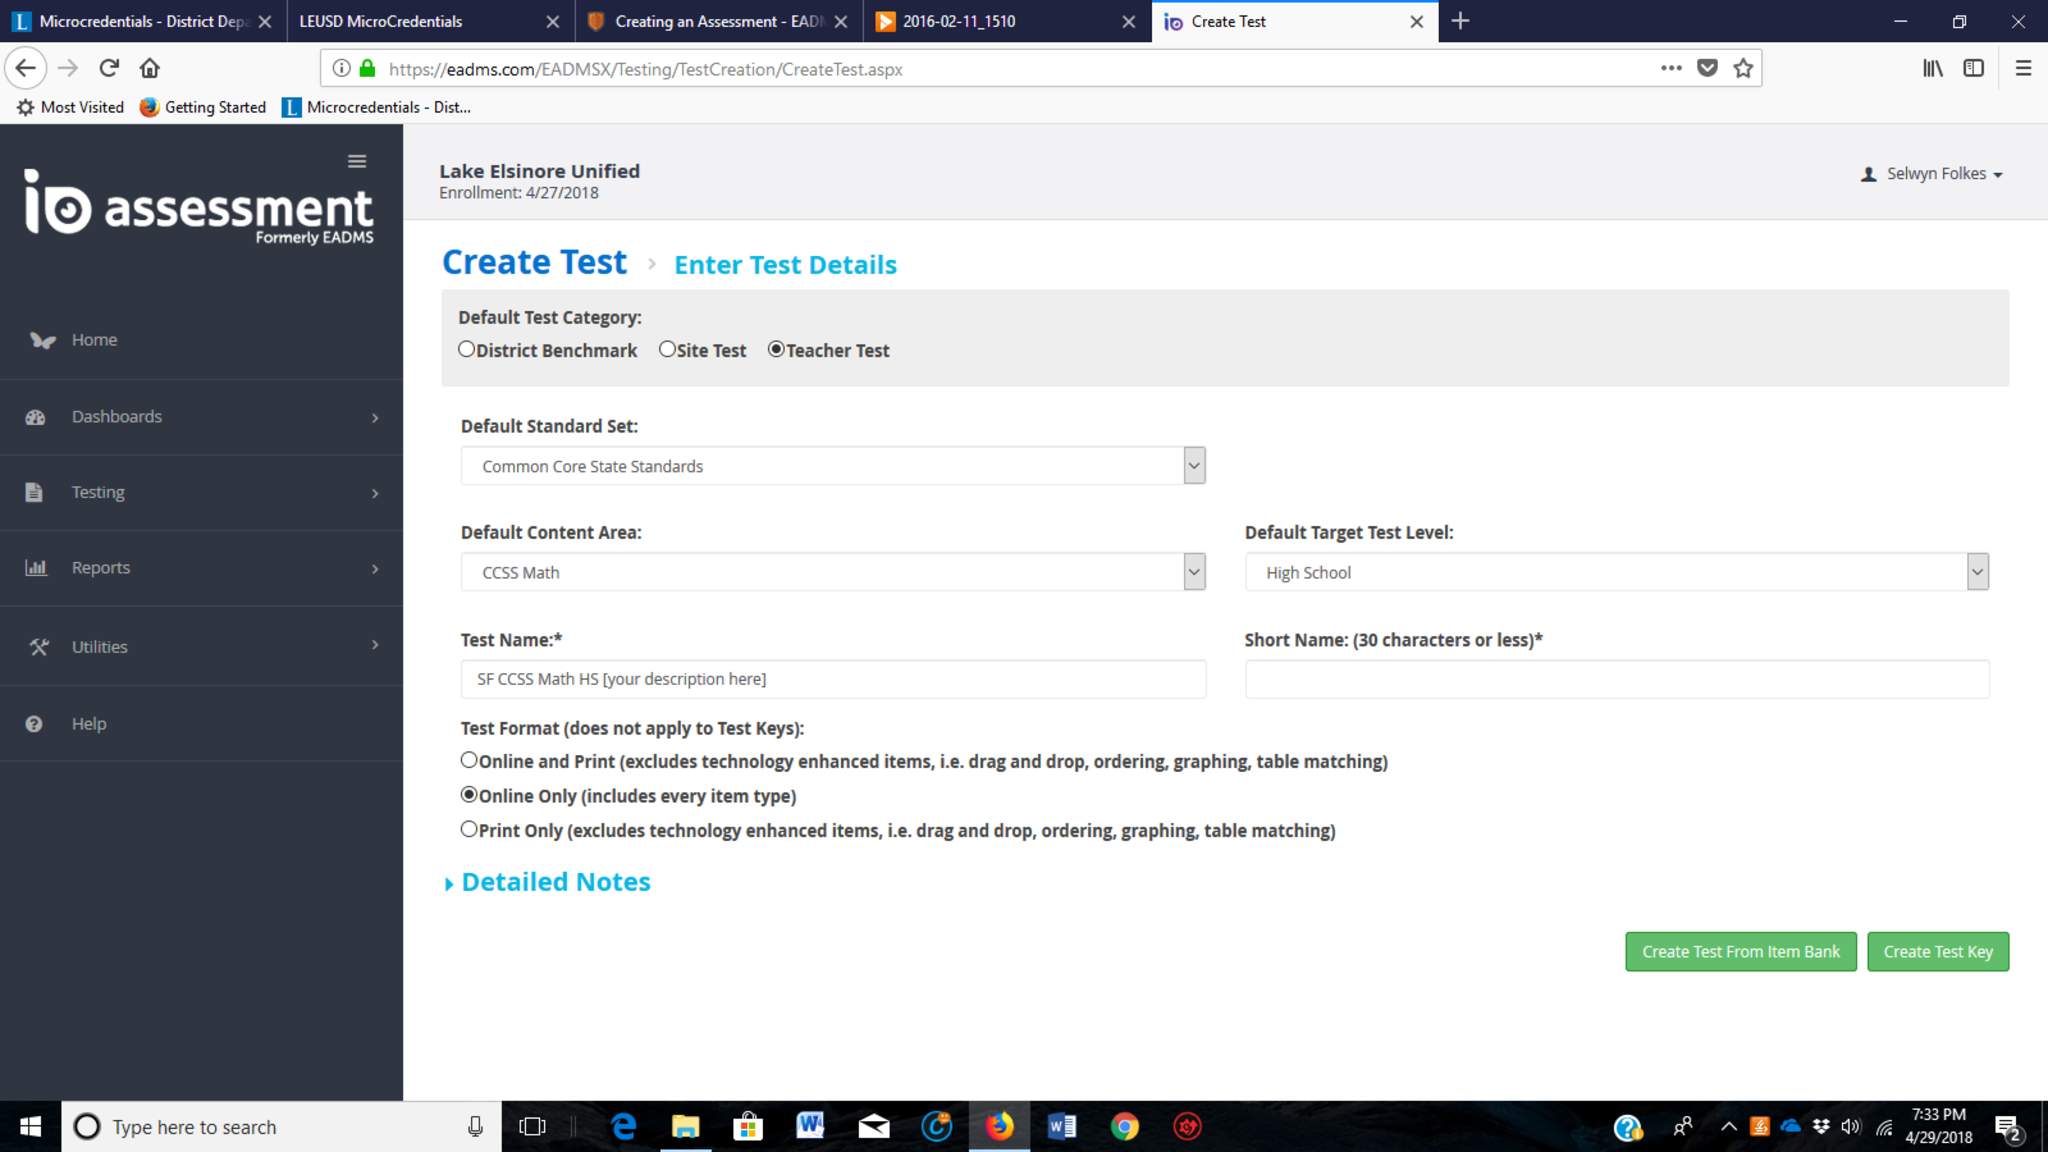Click the Utilities tools icon

39,647
